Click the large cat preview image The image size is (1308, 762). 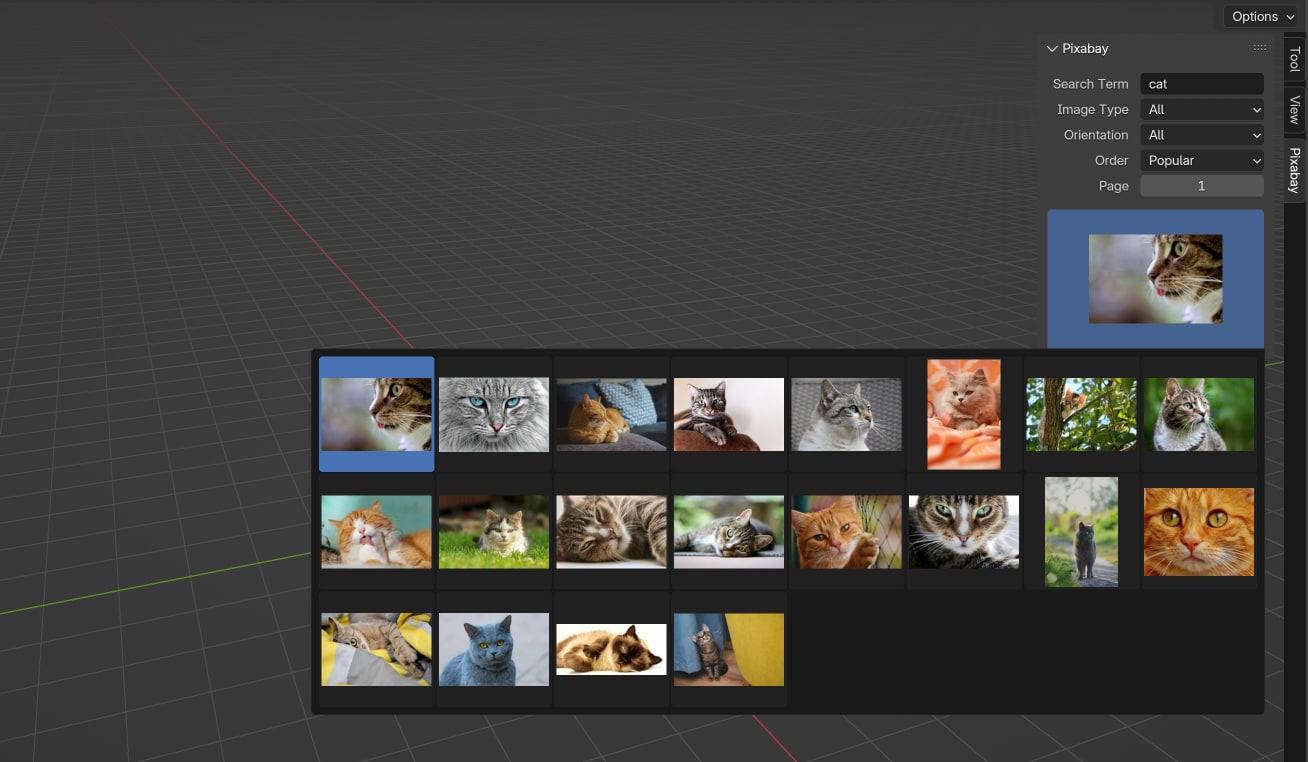click(x=1155, y=279)
